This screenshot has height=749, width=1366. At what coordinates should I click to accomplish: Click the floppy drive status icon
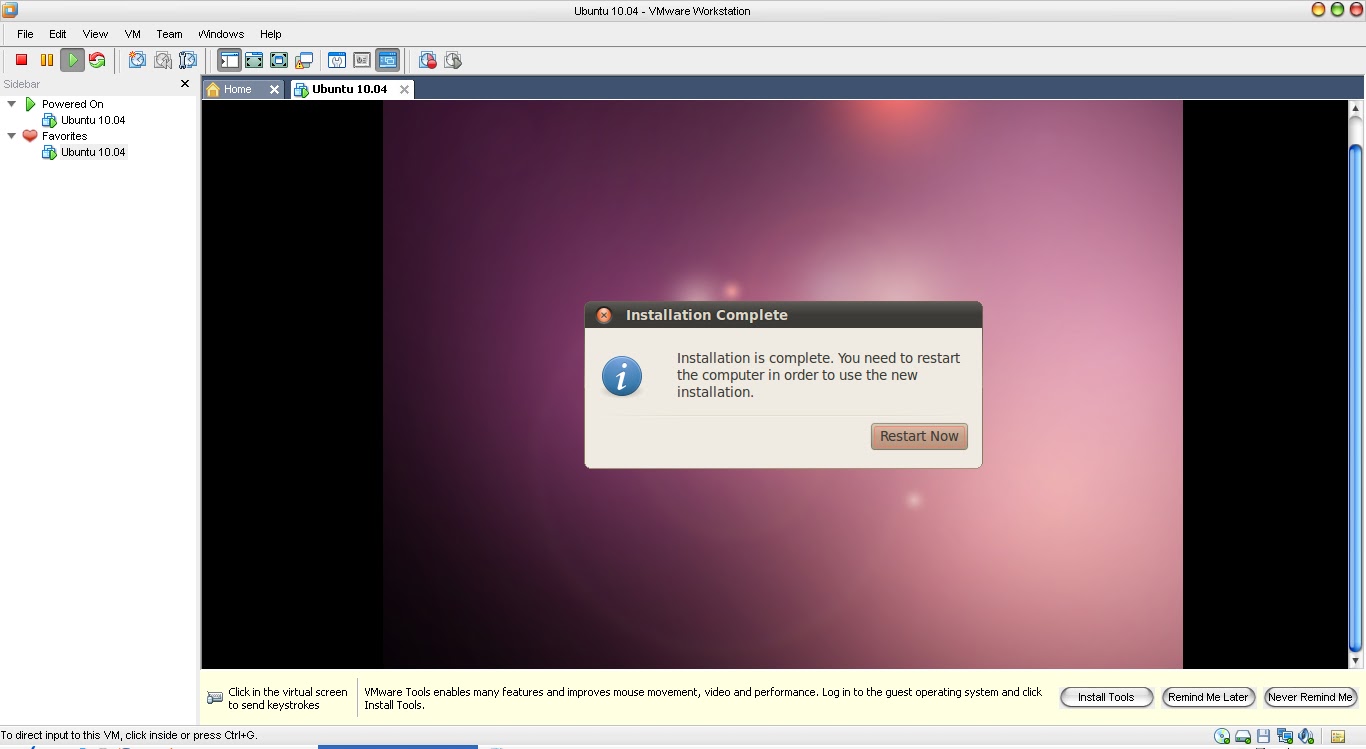pos(1264,737)
